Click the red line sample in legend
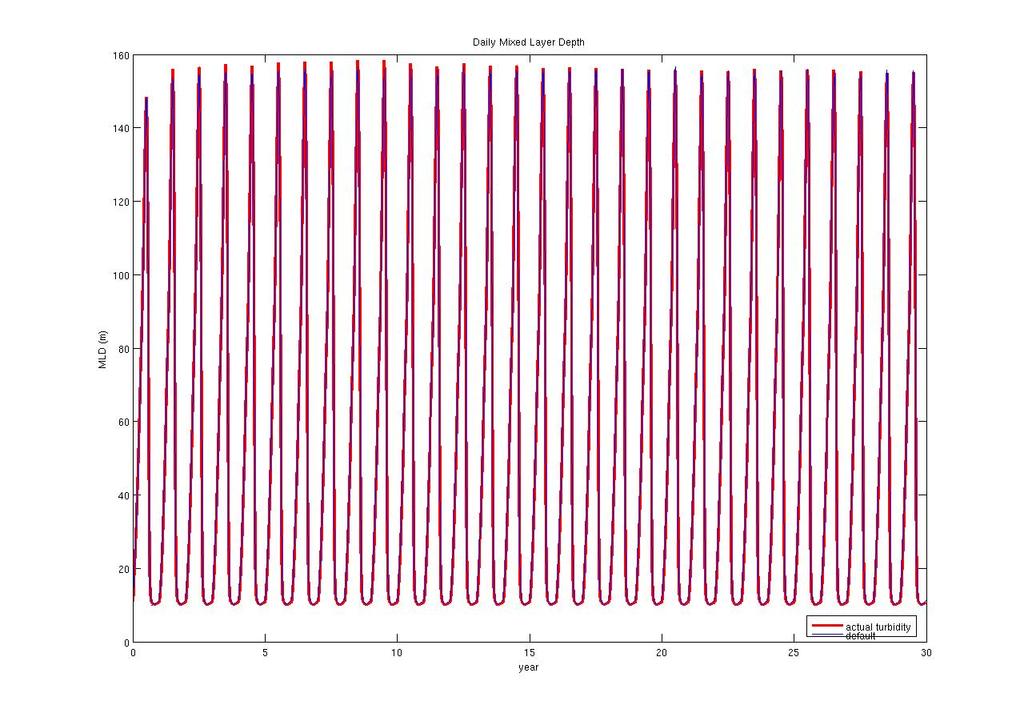 [x=826, y=626]
